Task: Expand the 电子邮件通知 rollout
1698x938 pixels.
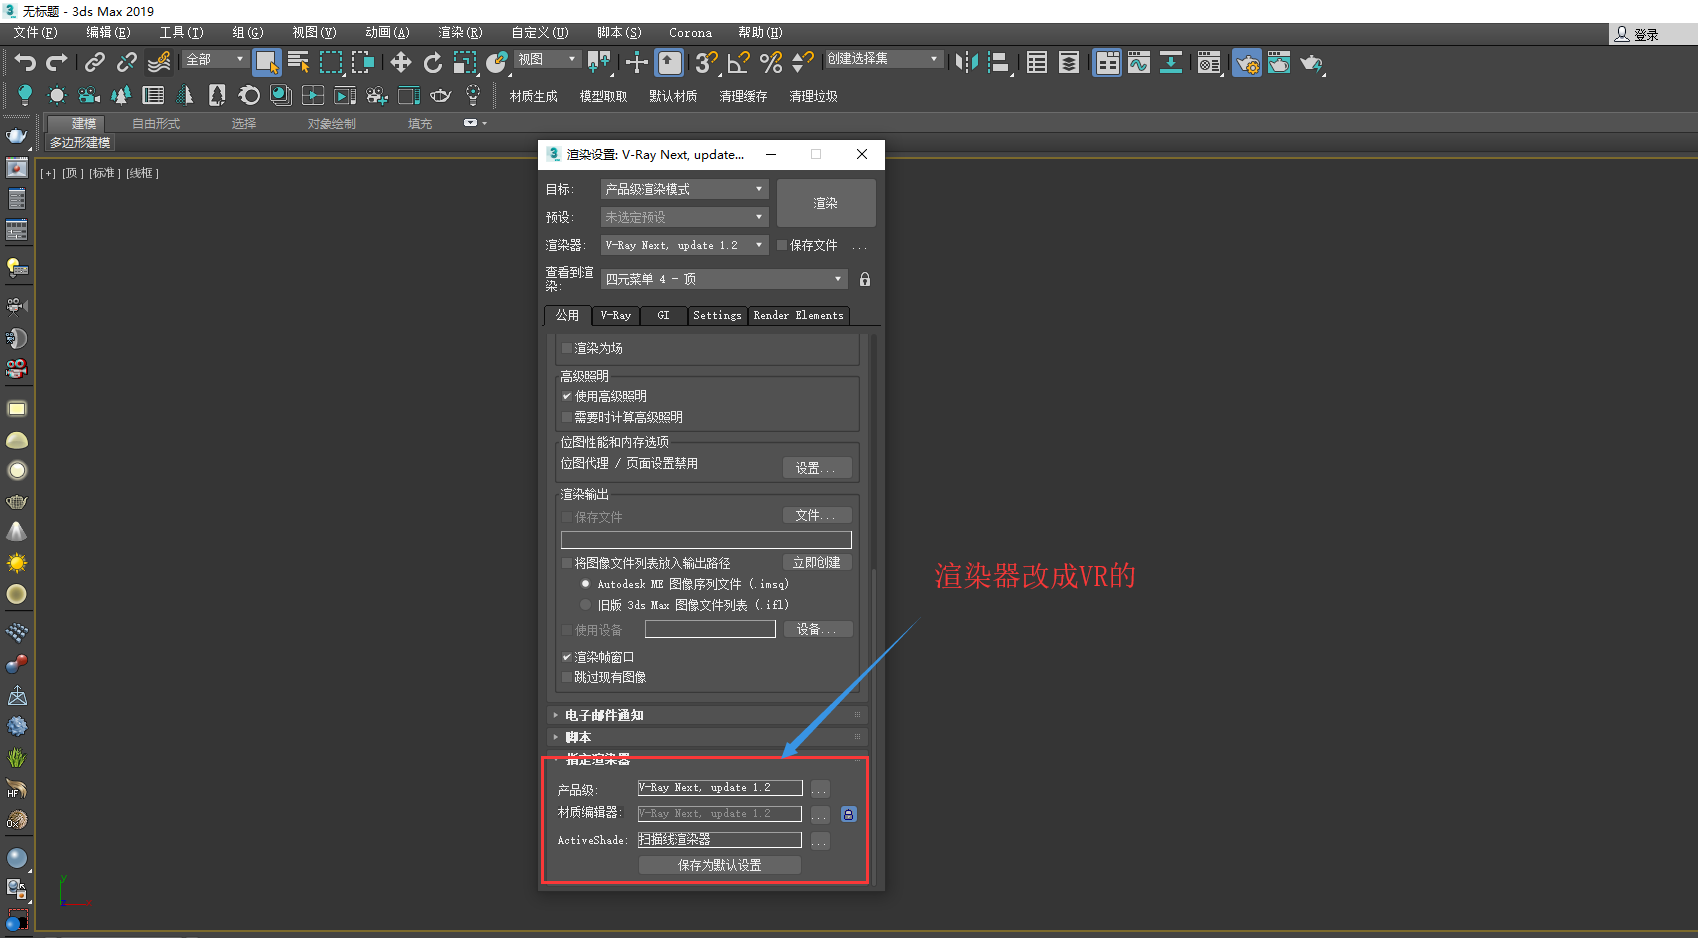Action: click(x=604, y=715)
